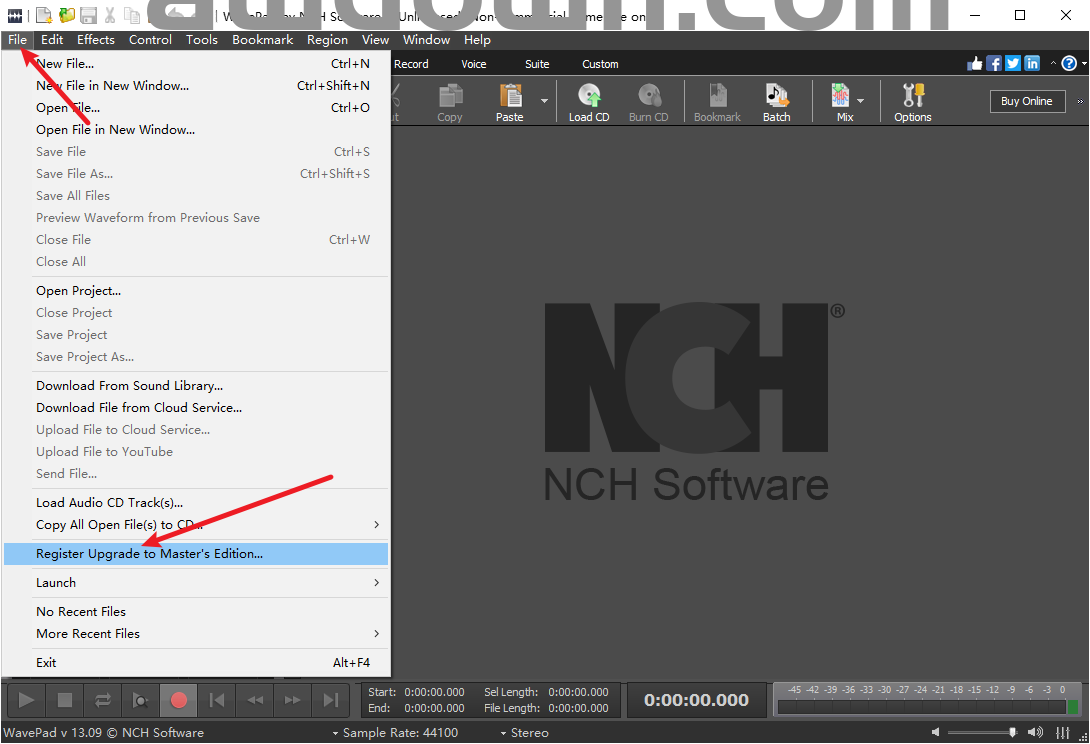Switch to the Voice tab
This screenshot has width=1090, height=744.
click(x=474, y=64)
